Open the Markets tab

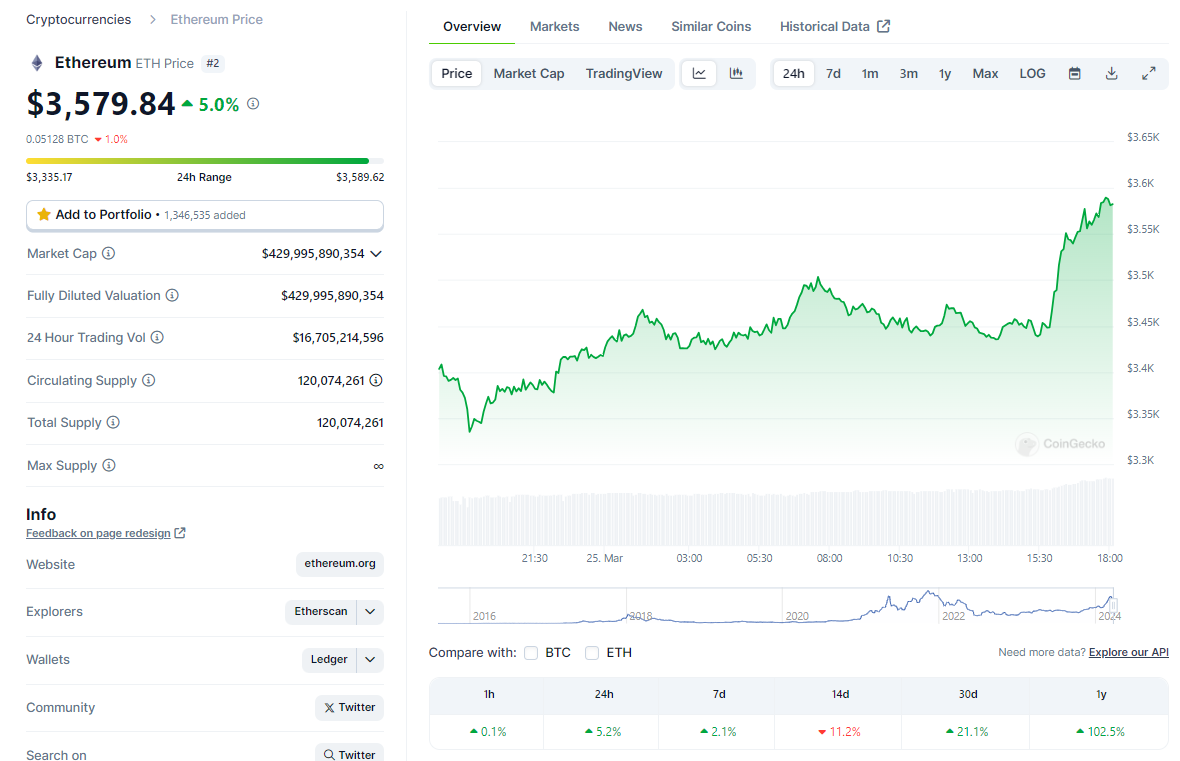(555, 27)
